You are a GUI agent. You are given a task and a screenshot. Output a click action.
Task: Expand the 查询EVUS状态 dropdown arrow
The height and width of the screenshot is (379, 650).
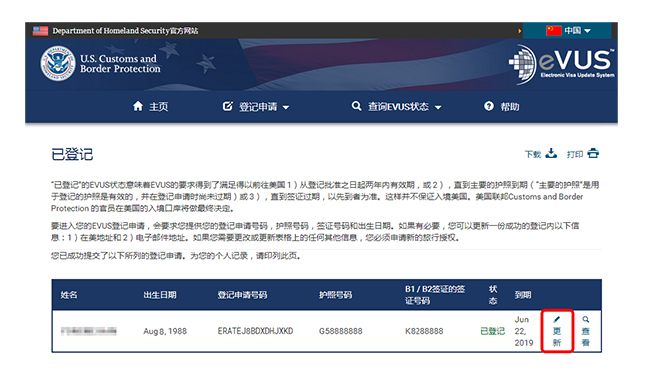[438, 107]
